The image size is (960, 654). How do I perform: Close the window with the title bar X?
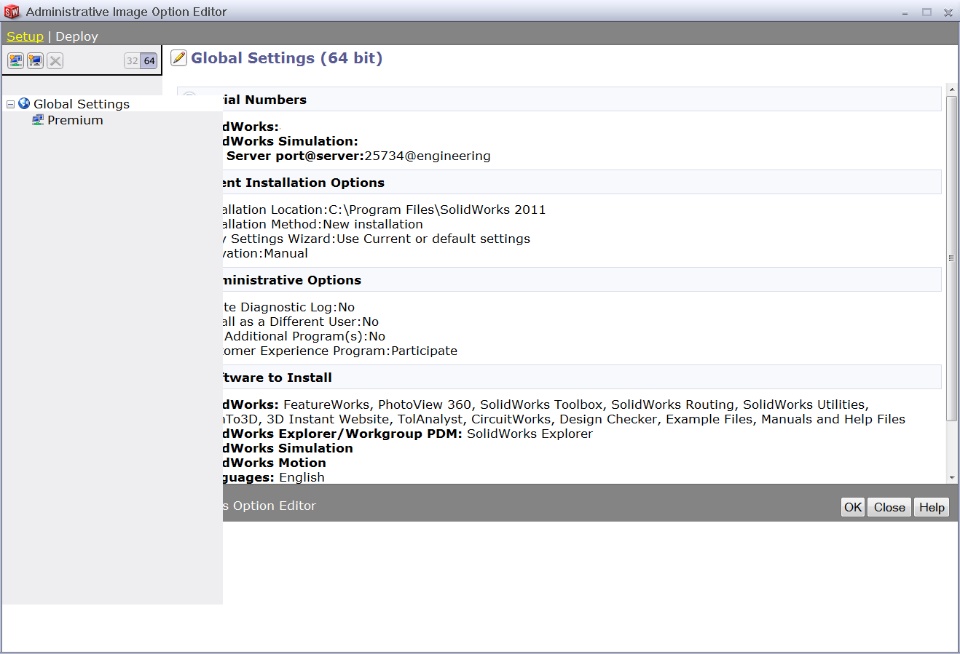pos(948,12)
